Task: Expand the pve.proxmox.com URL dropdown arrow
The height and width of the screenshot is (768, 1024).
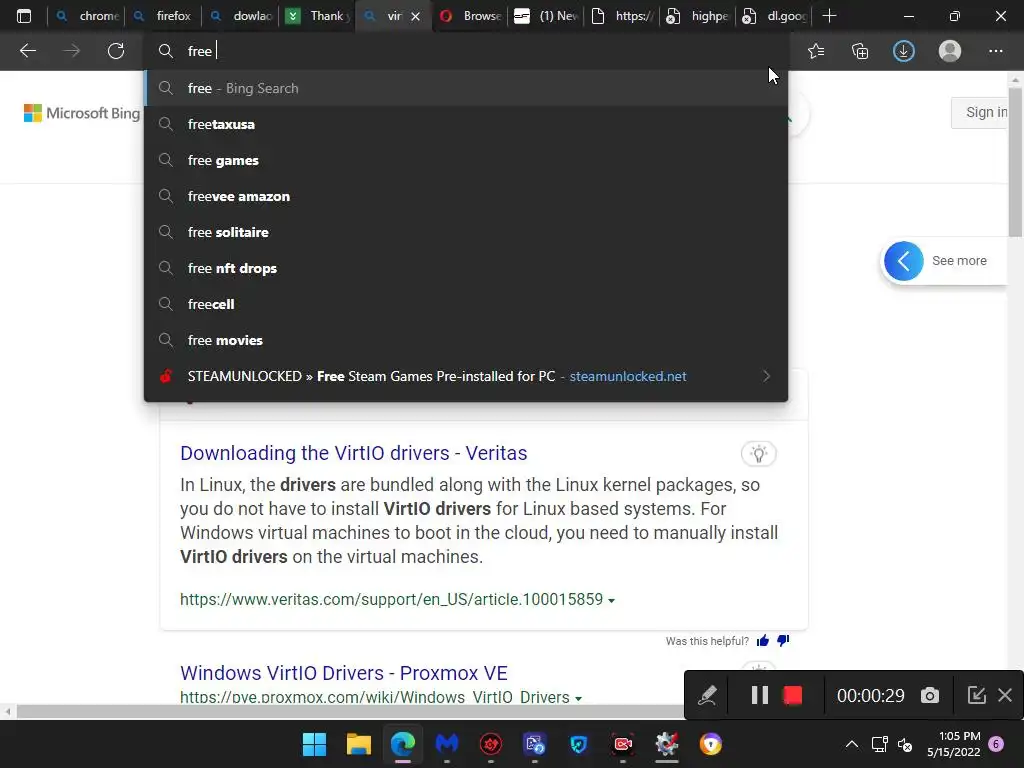Action: pos(578,698)
